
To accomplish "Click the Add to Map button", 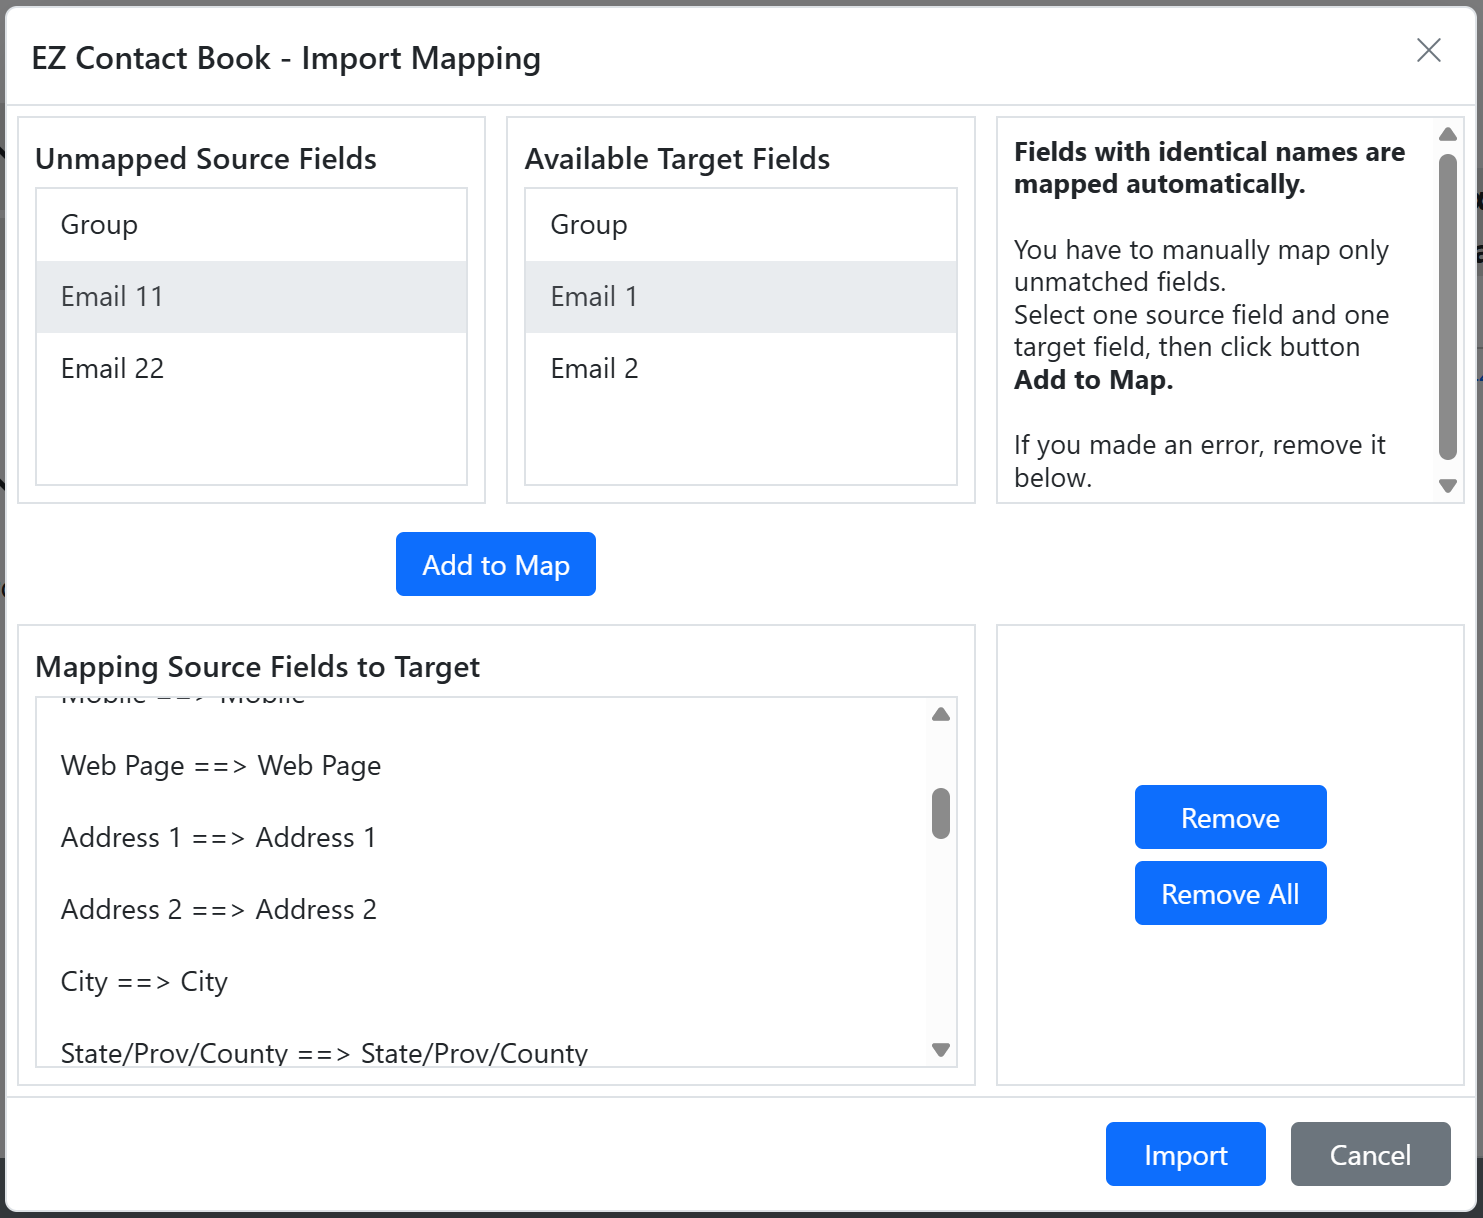I will (x=495, y=564).
